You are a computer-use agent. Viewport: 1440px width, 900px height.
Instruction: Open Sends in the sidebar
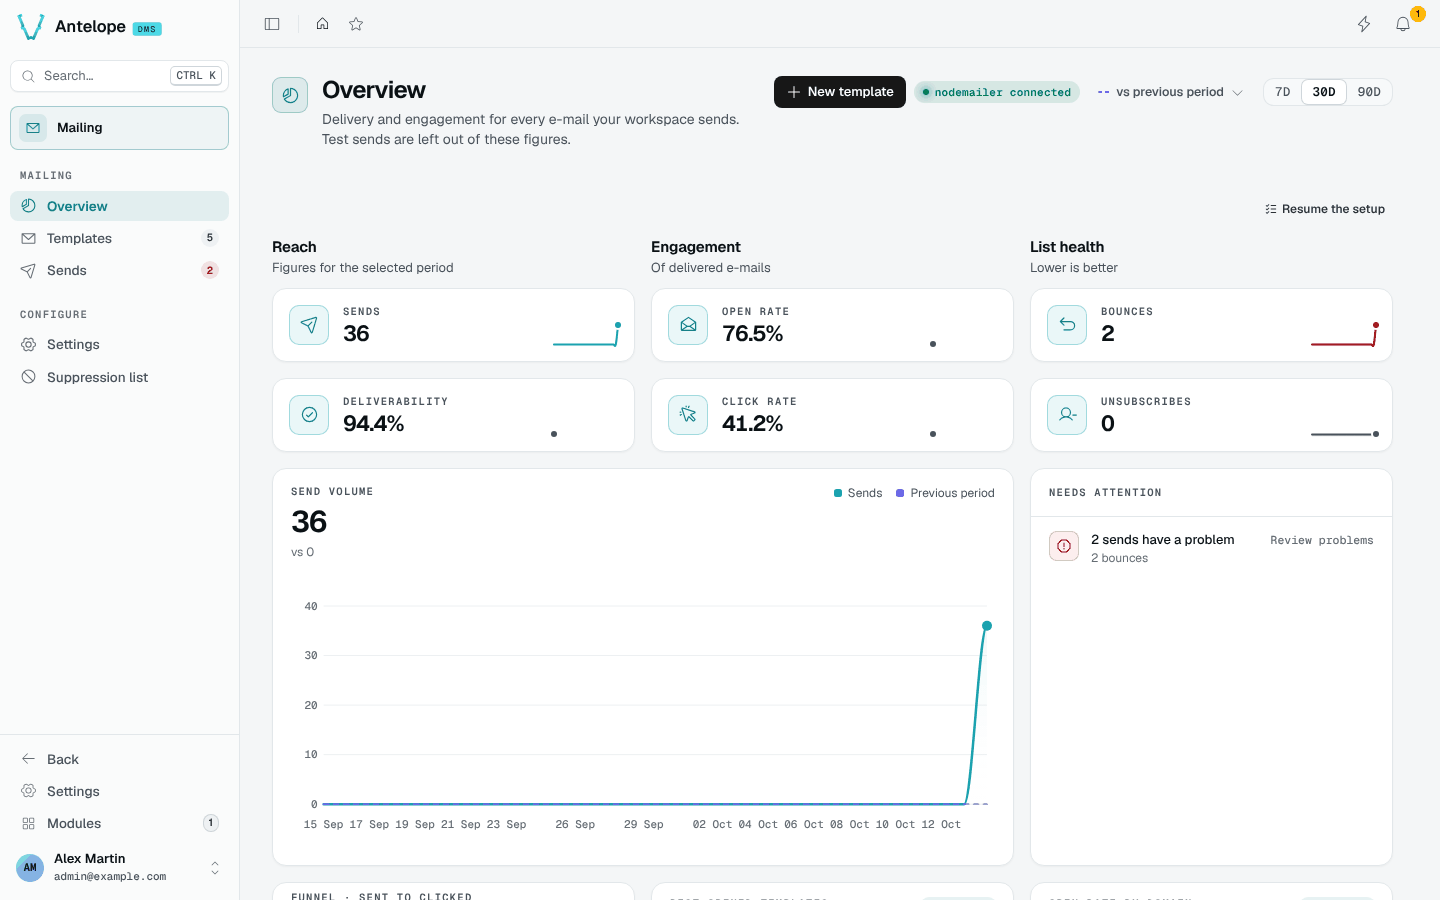point(119,270)
